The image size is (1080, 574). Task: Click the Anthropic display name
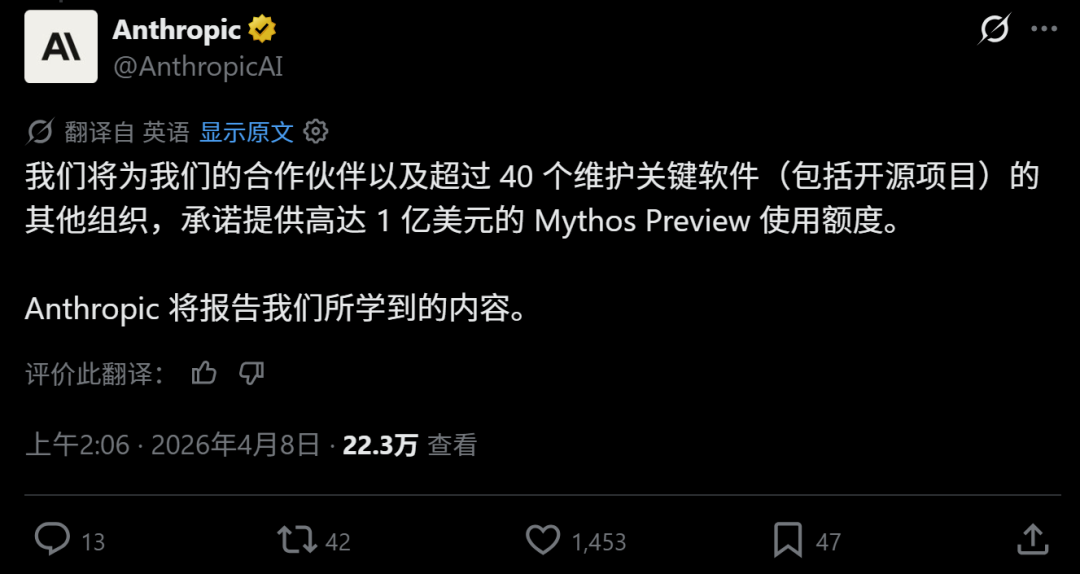tap(176, 30)
